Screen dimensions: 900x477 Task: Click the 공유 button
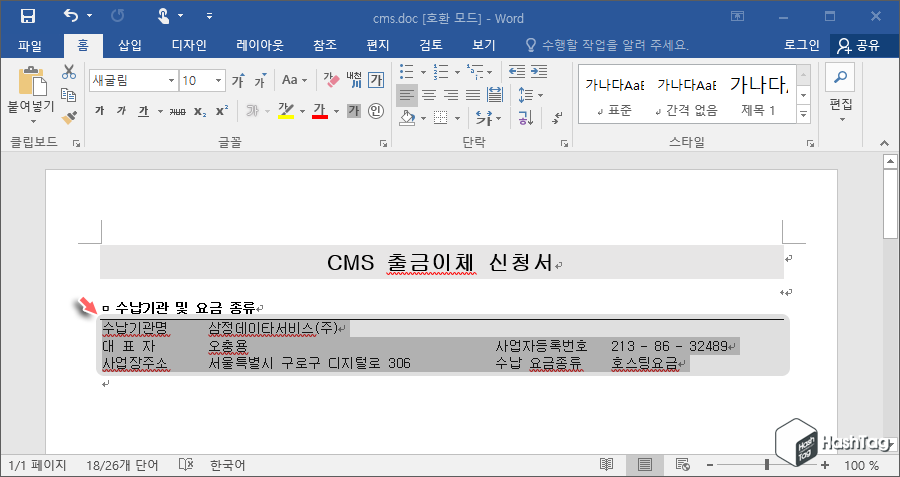(858, 45)
